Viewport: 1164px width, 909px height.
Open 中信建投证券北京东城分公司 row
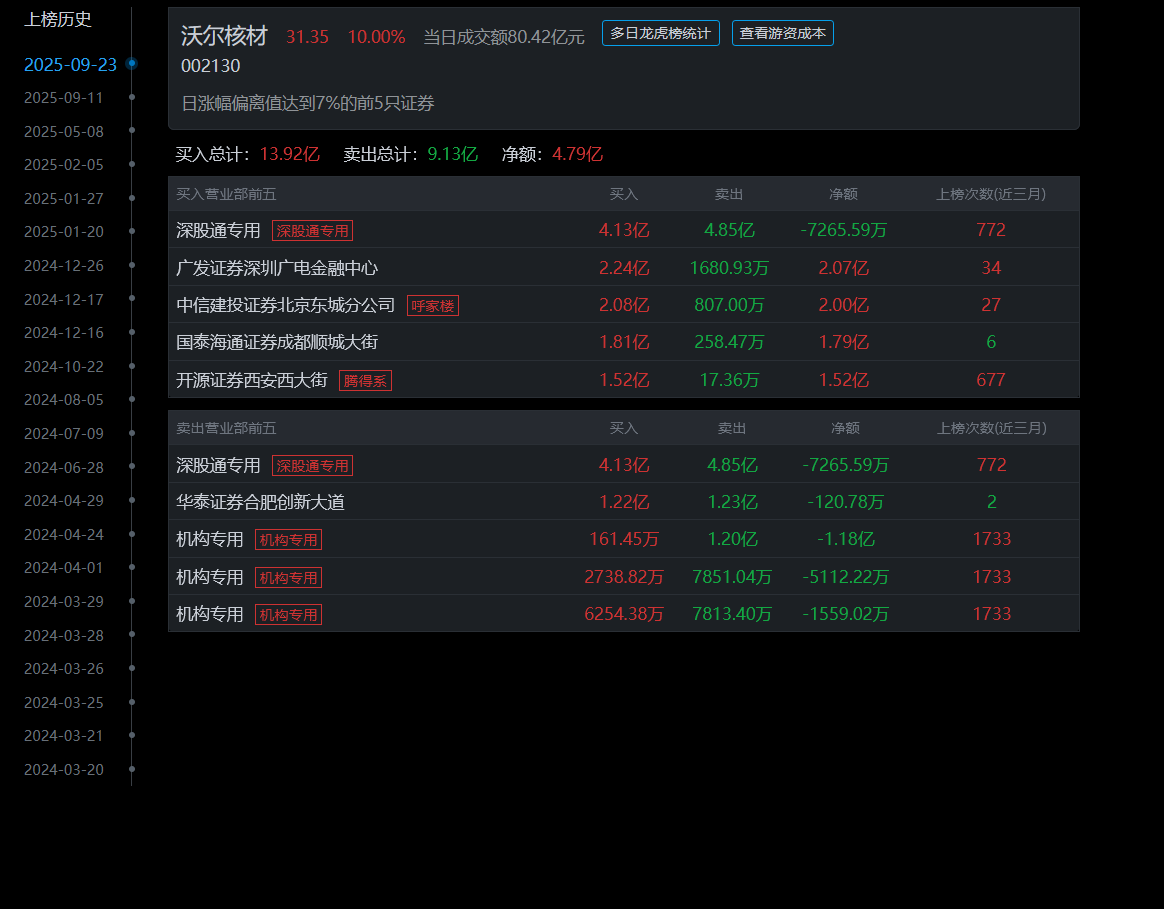[x=624, y=304]
